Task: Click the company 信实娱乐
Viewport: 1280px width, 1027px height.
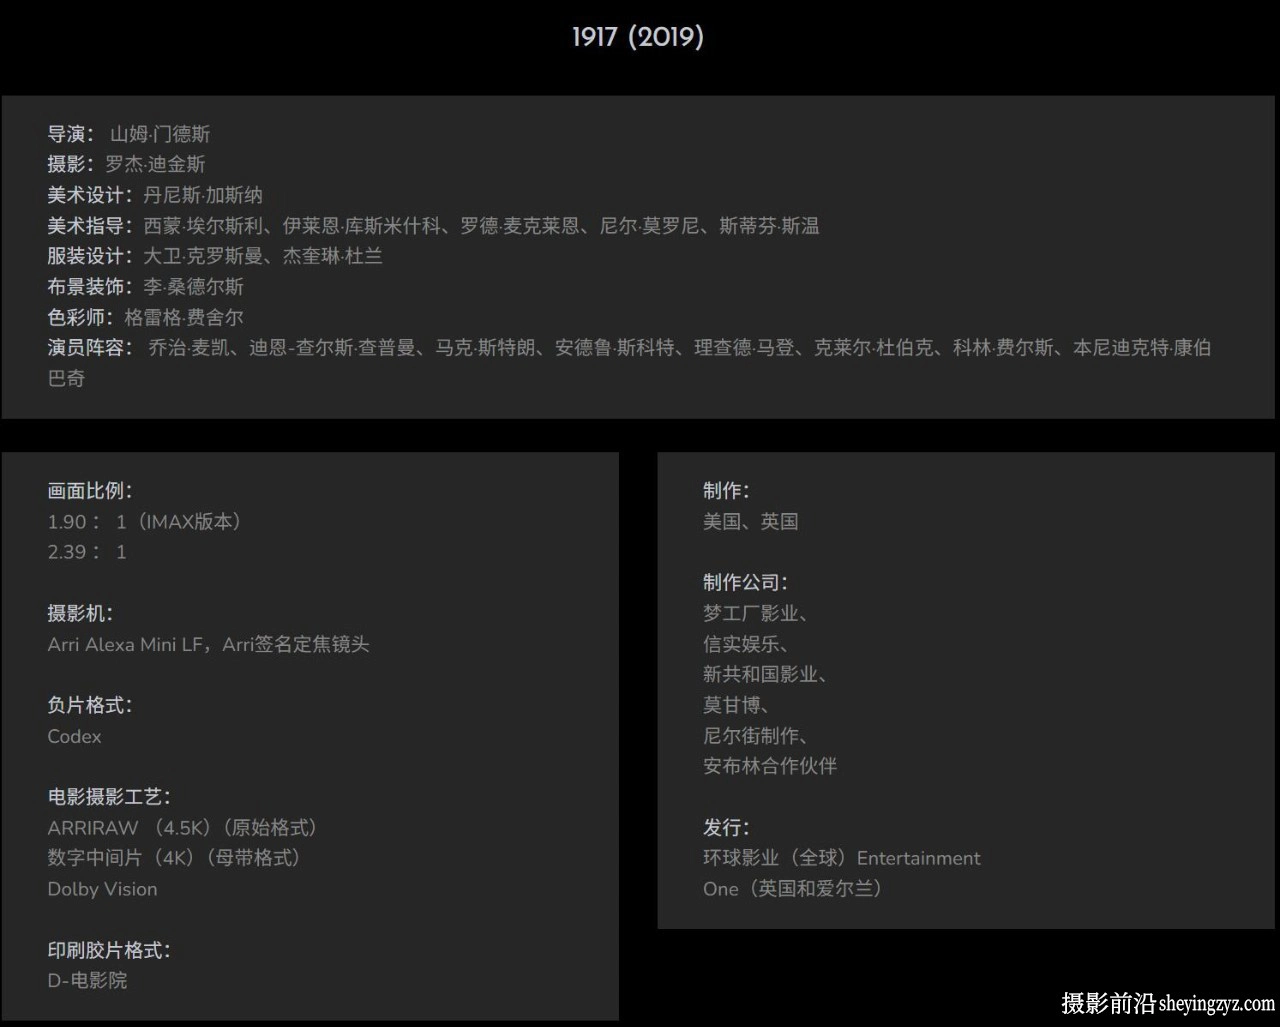Action: pos(741,644)
